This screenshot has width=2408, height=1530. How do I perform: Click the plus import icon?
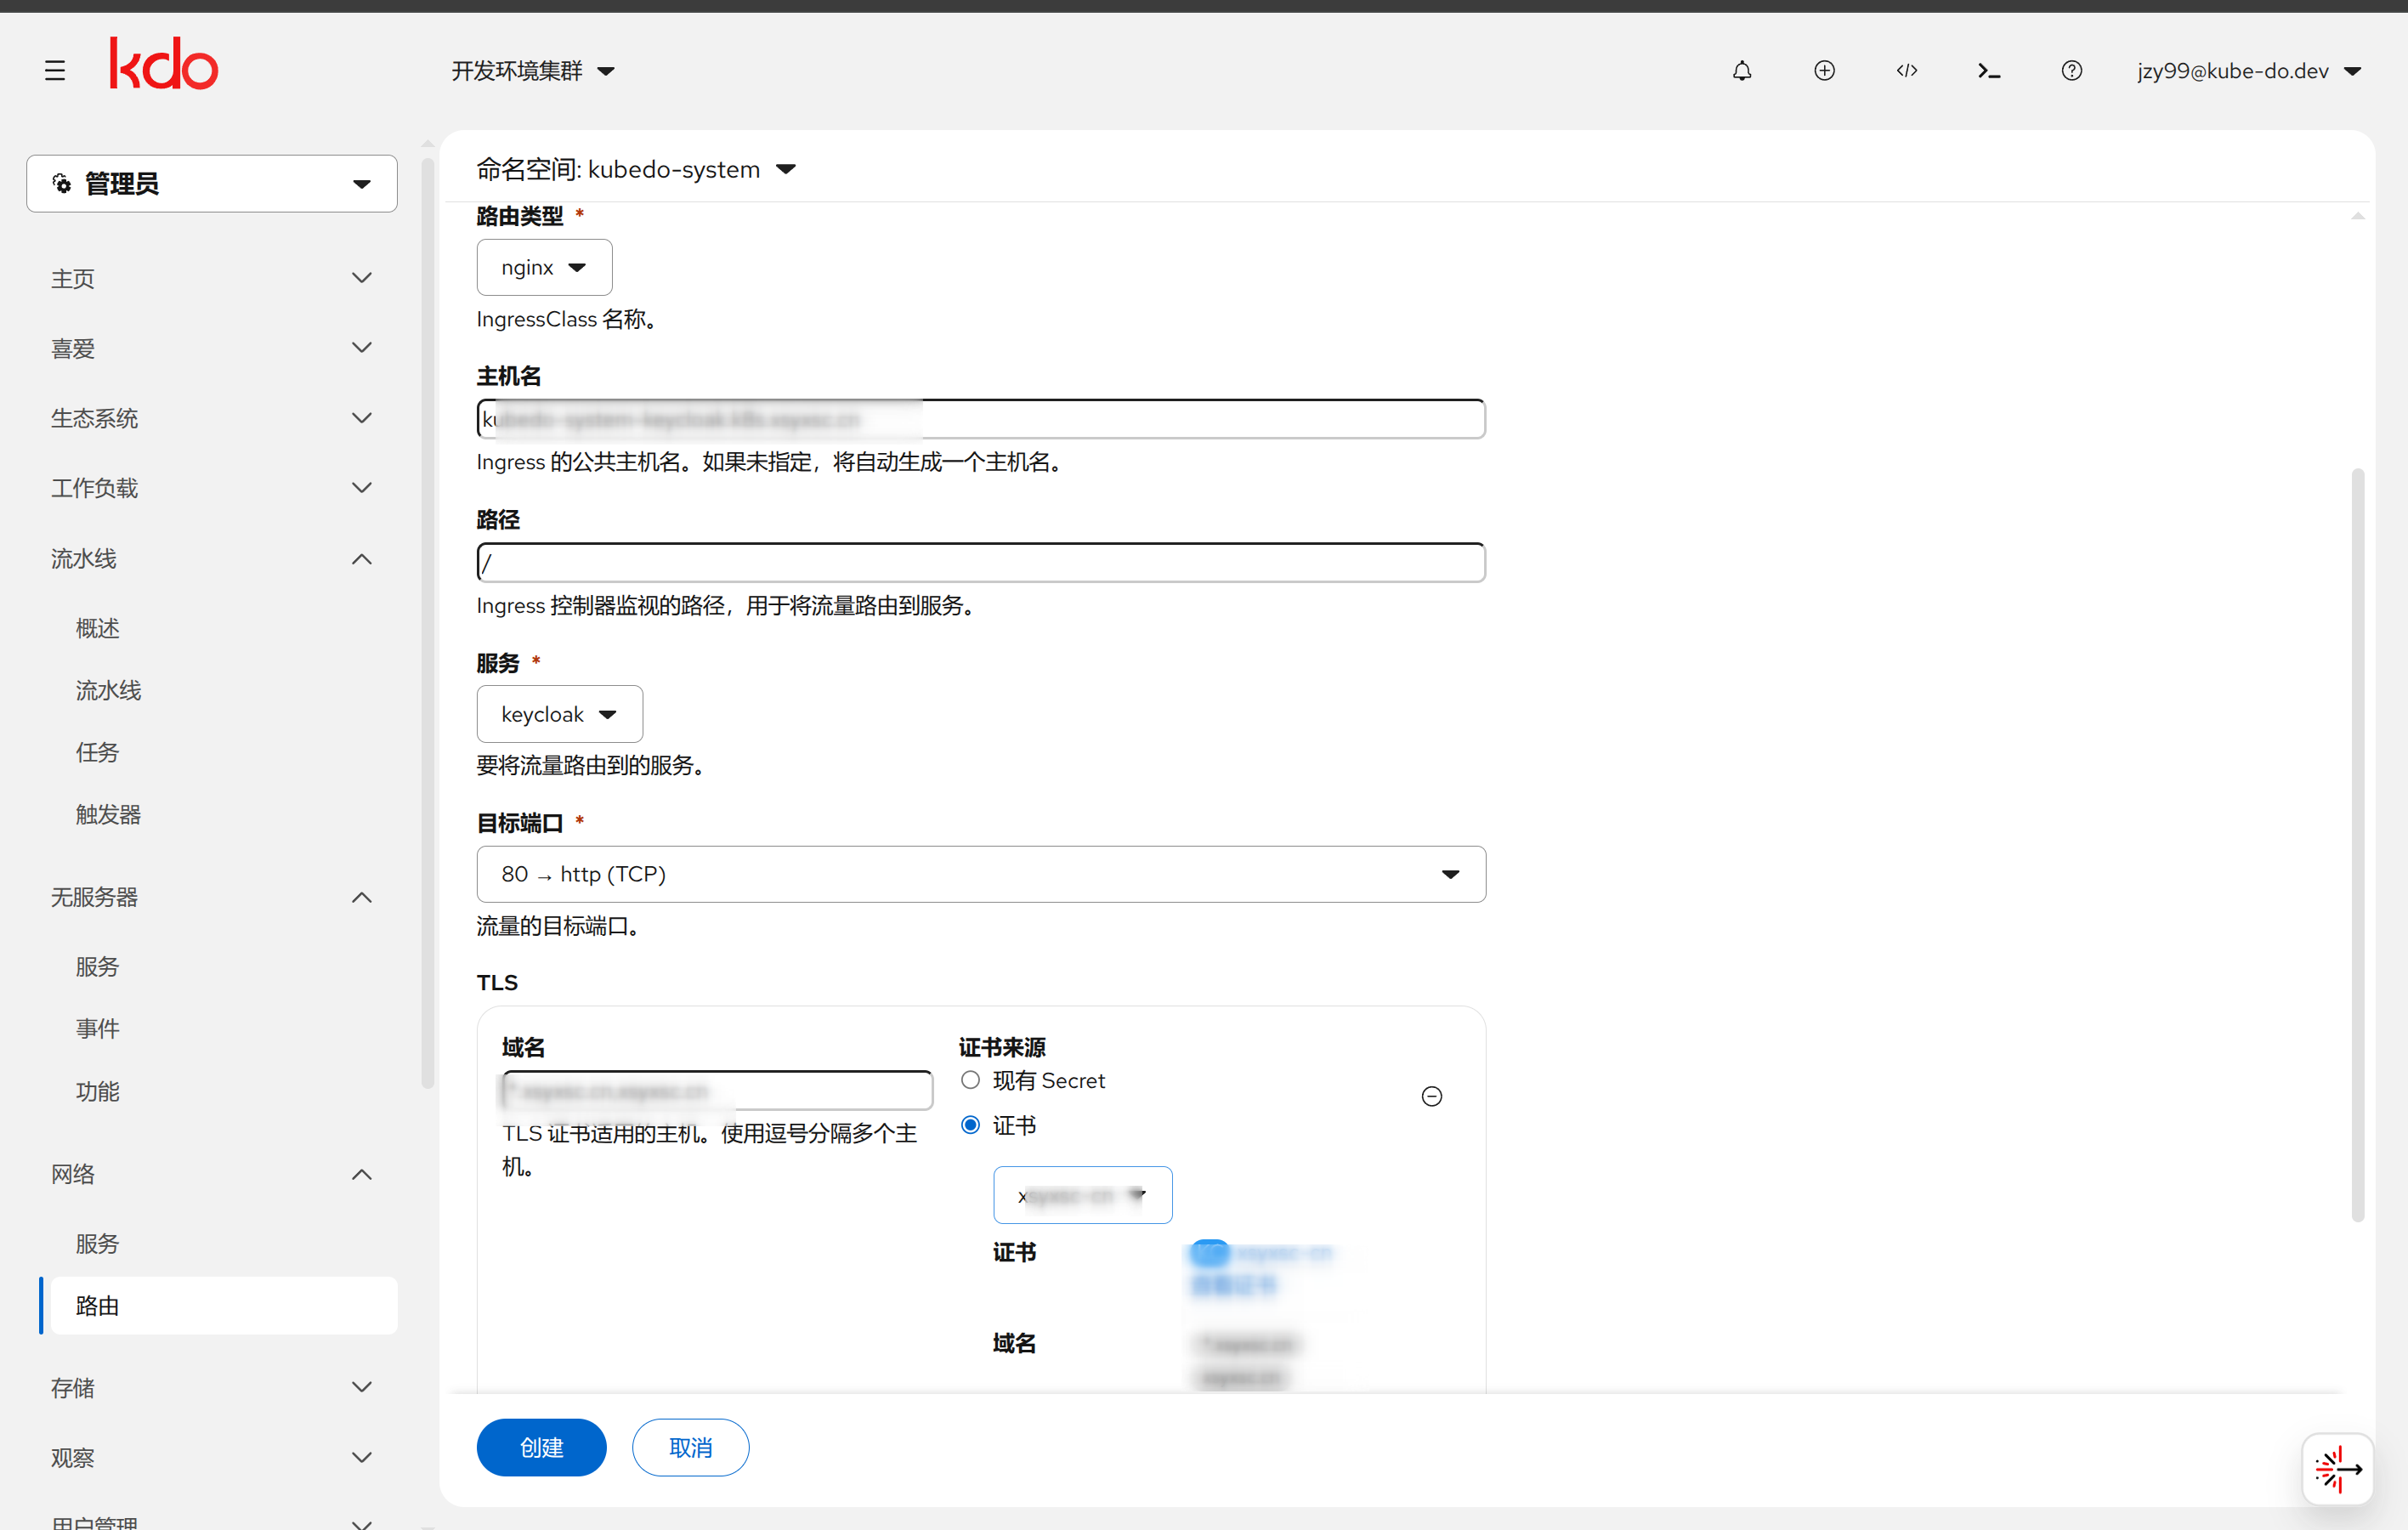coord(1824,71)
